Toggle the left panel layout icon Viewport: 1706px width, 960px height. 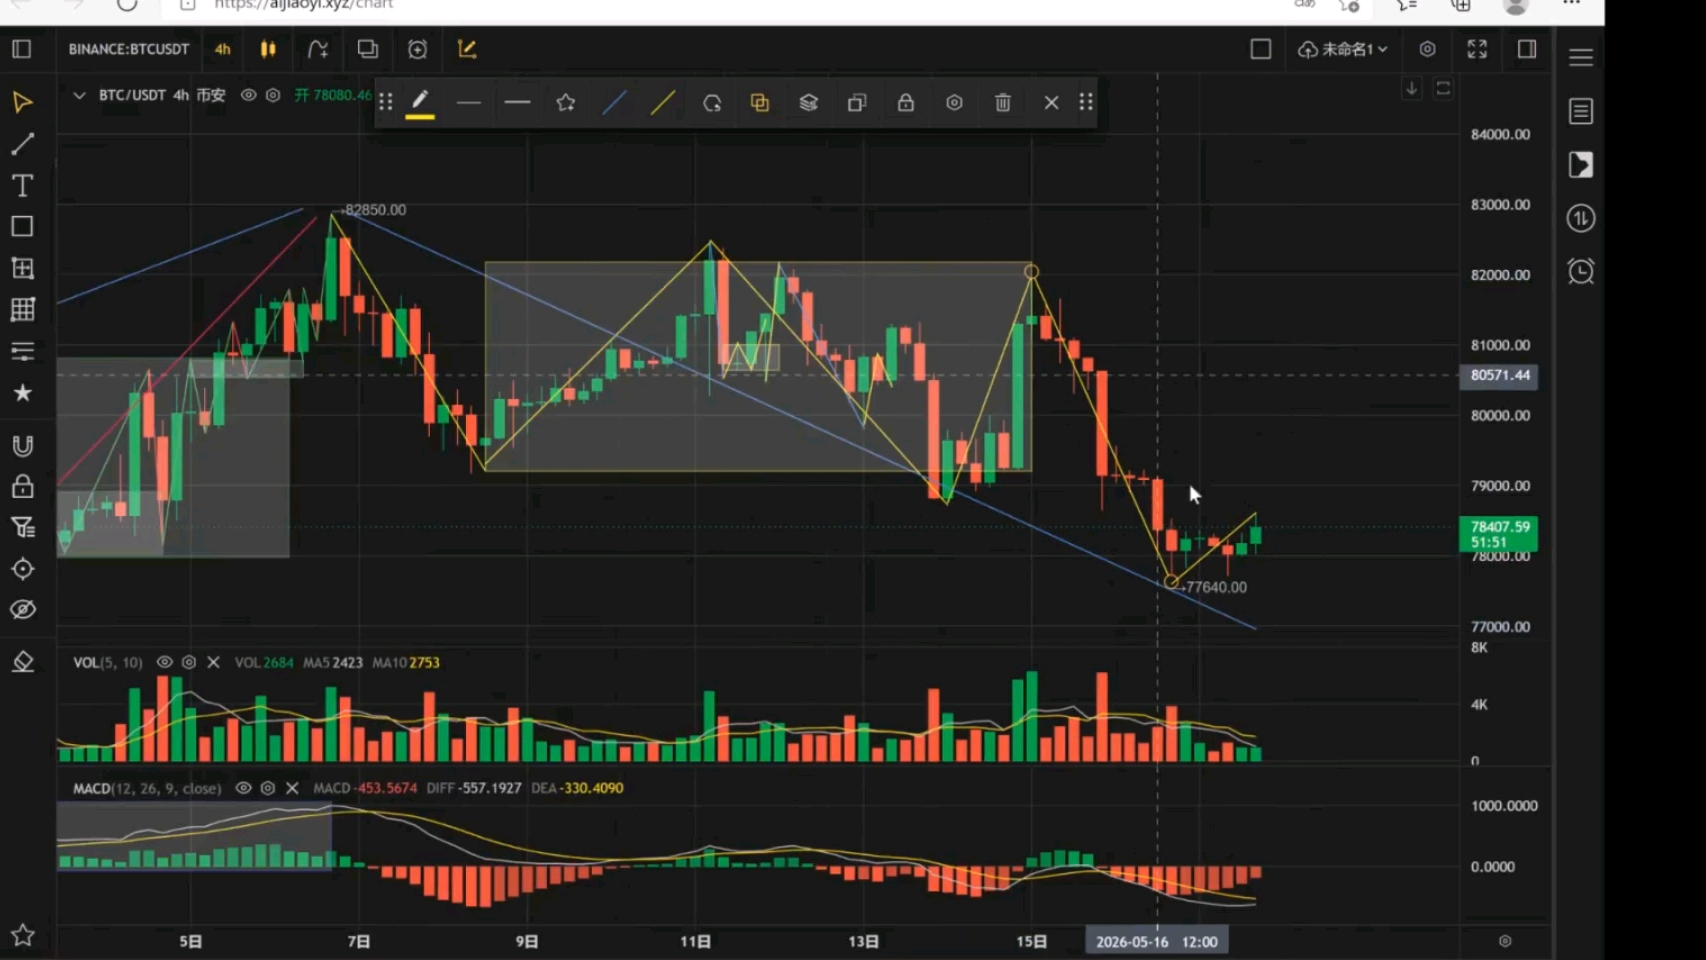[22, 49]
